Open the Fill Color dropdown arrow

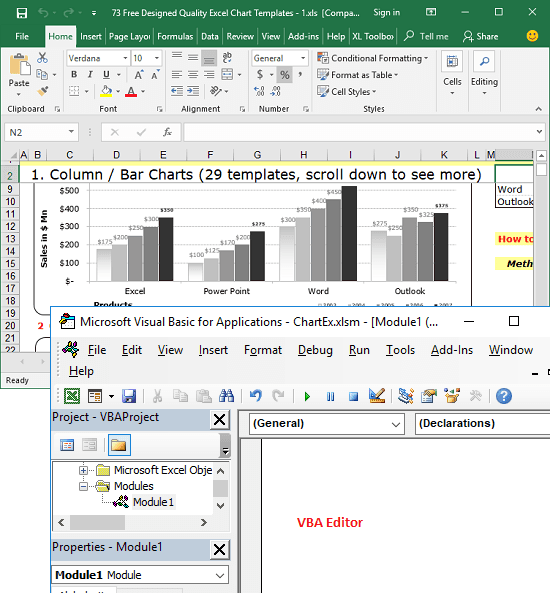pos(118,91)
